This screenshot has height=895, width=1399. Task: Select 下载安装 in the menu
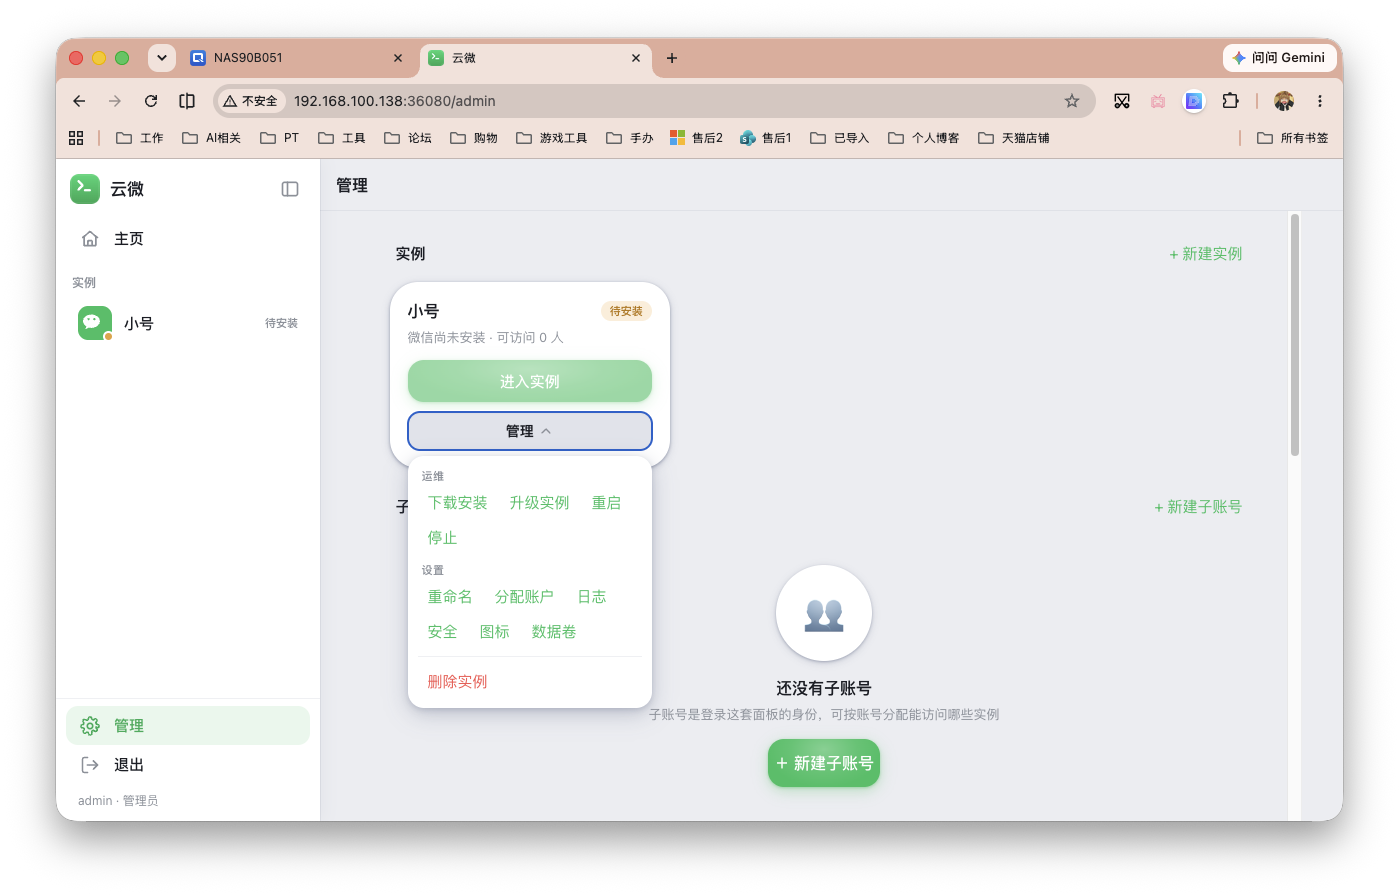[458, 503]
